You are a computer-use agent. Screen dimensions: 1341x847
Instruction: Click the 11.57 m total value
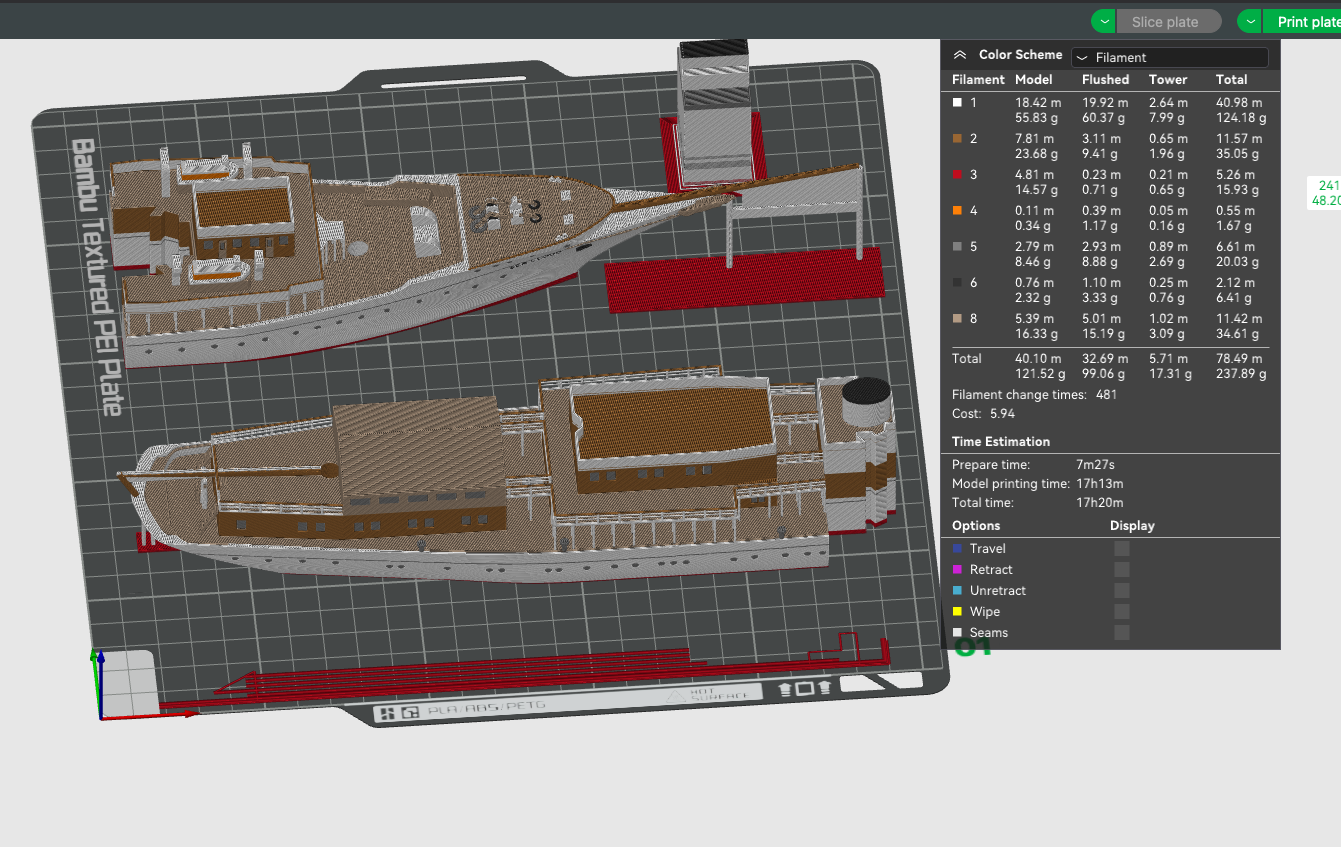(x=1238, y=138)
